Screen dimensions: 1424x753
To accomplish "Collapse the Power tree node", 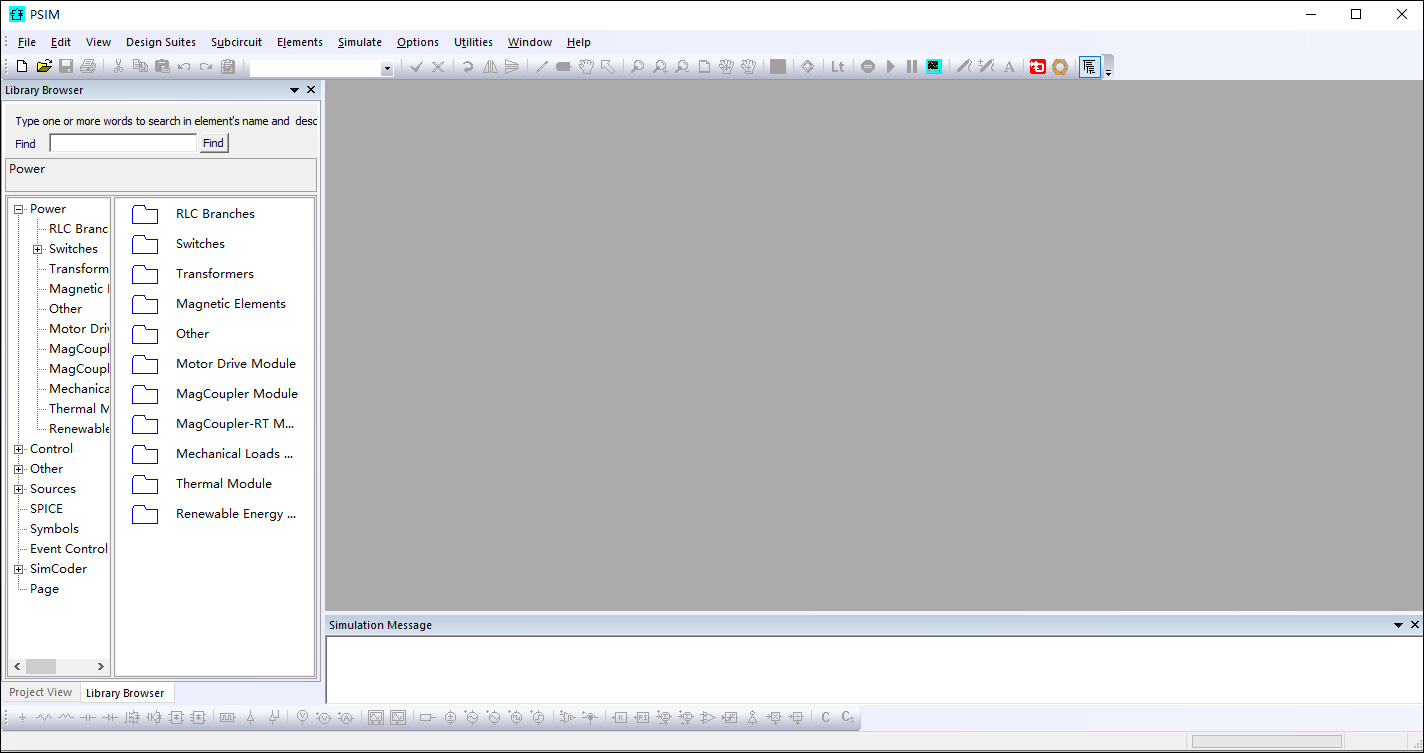I will [x=18, y=209].
